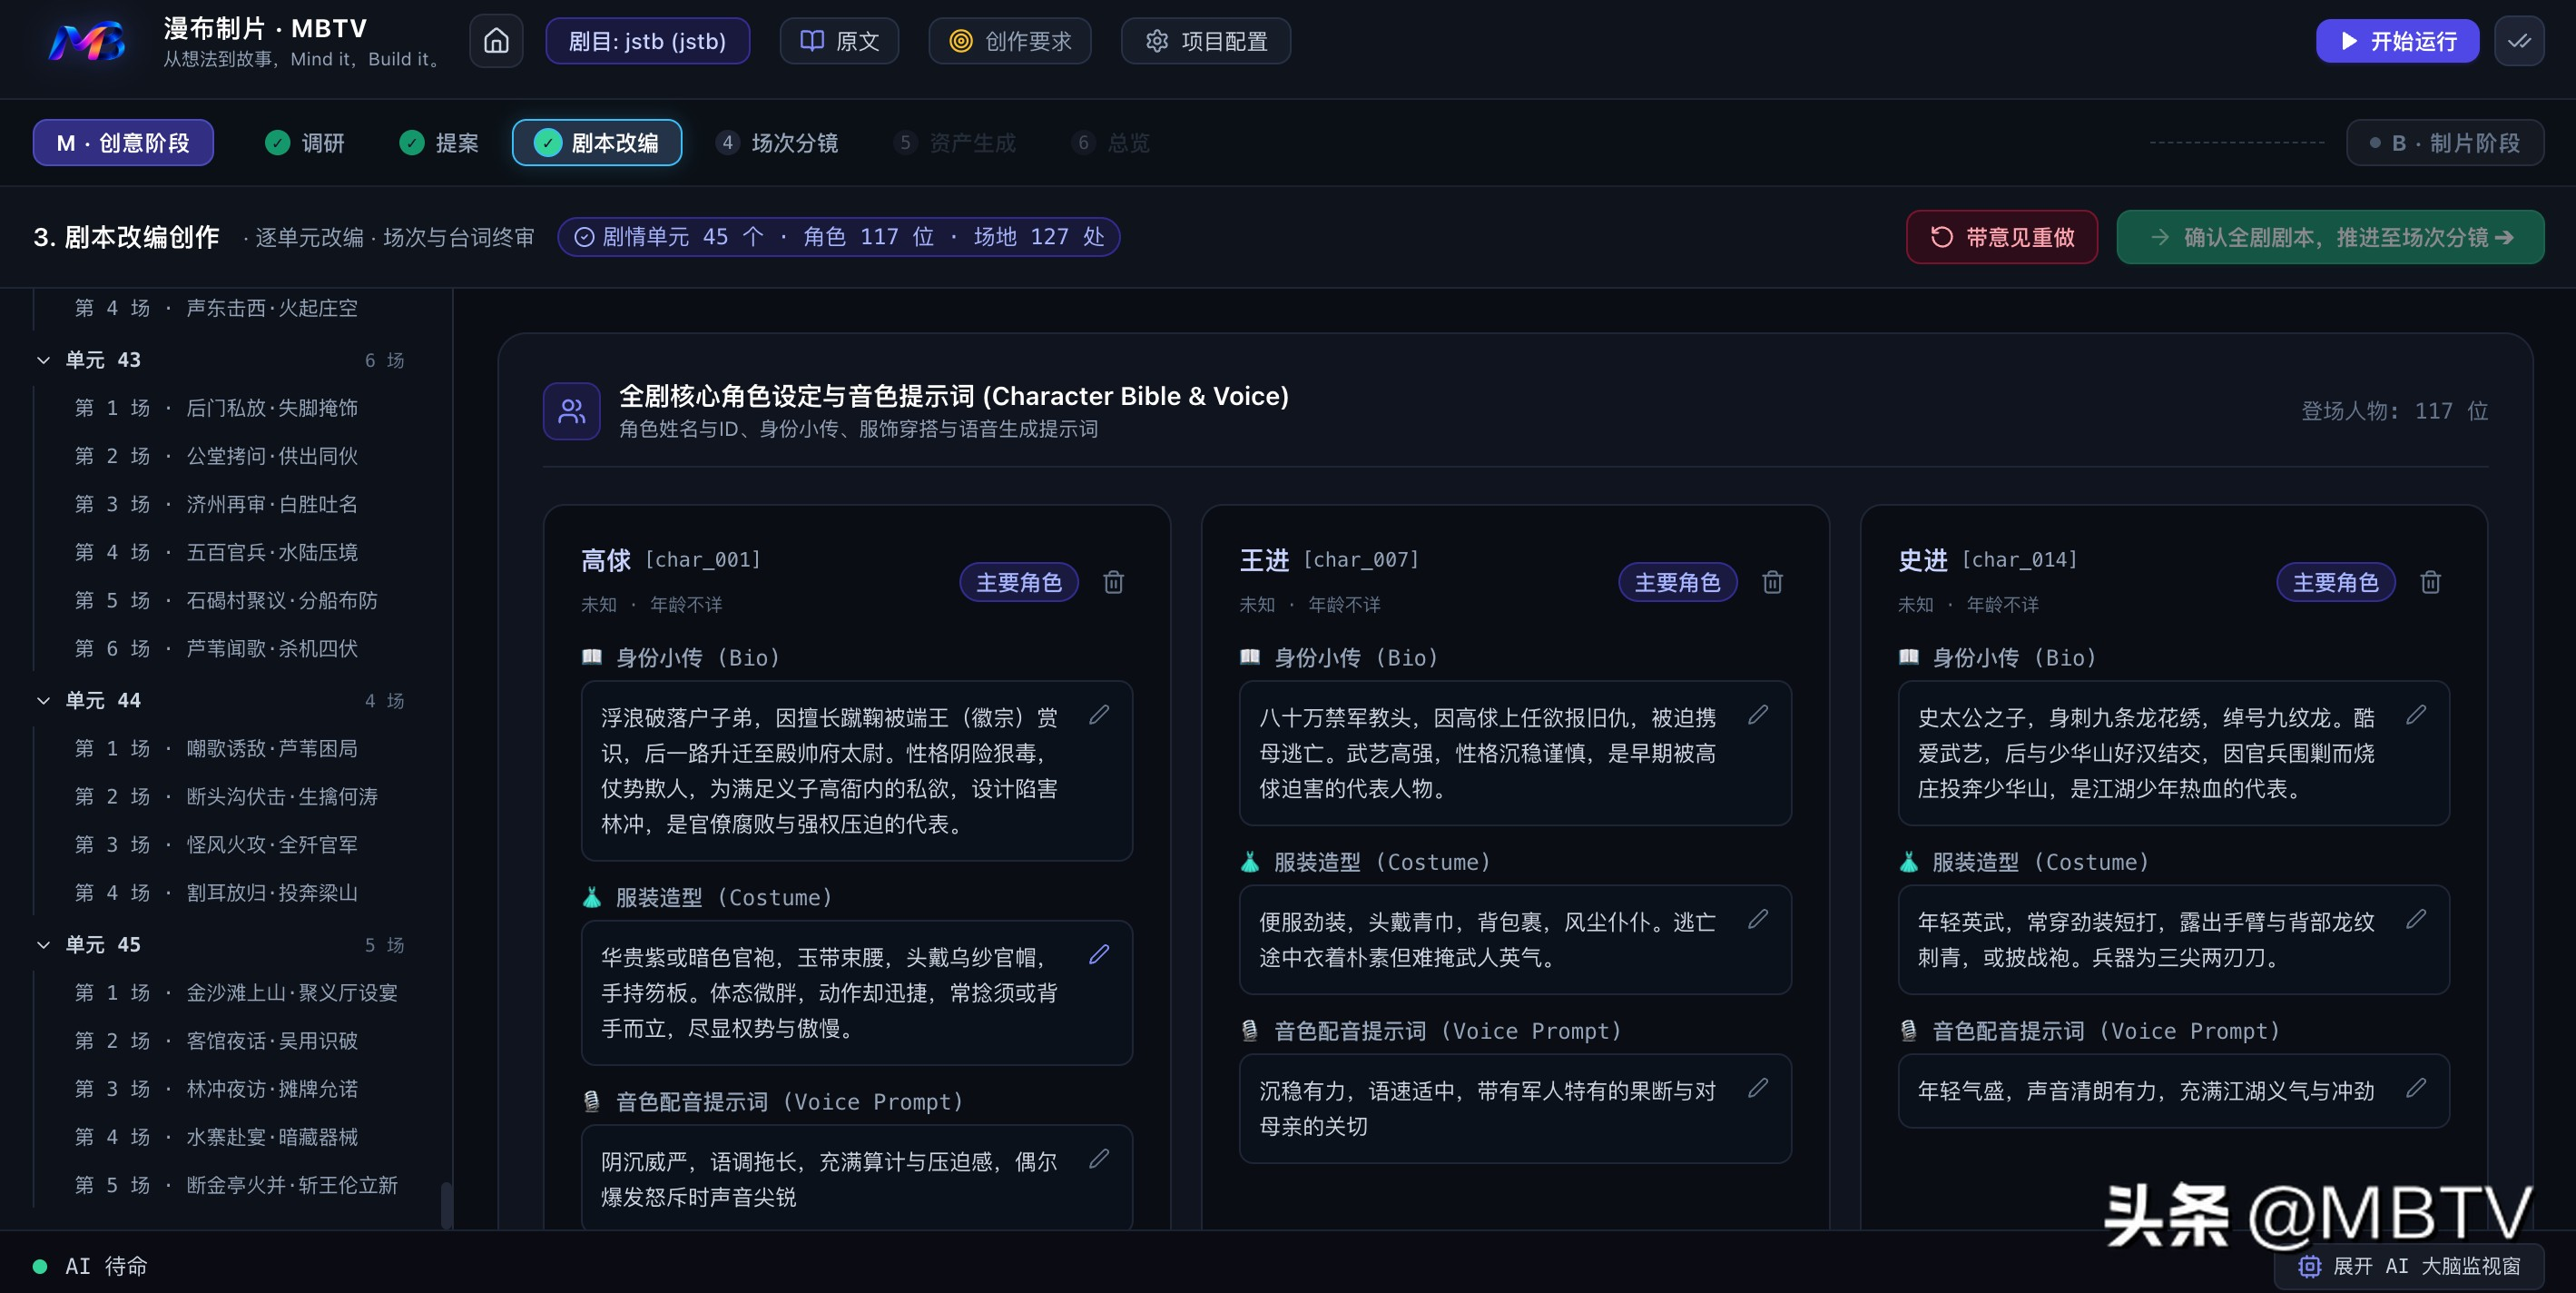This screenshot has width=2576, height=1293.
Task: Edit 高俅's Bio text
Action: 1099,714
